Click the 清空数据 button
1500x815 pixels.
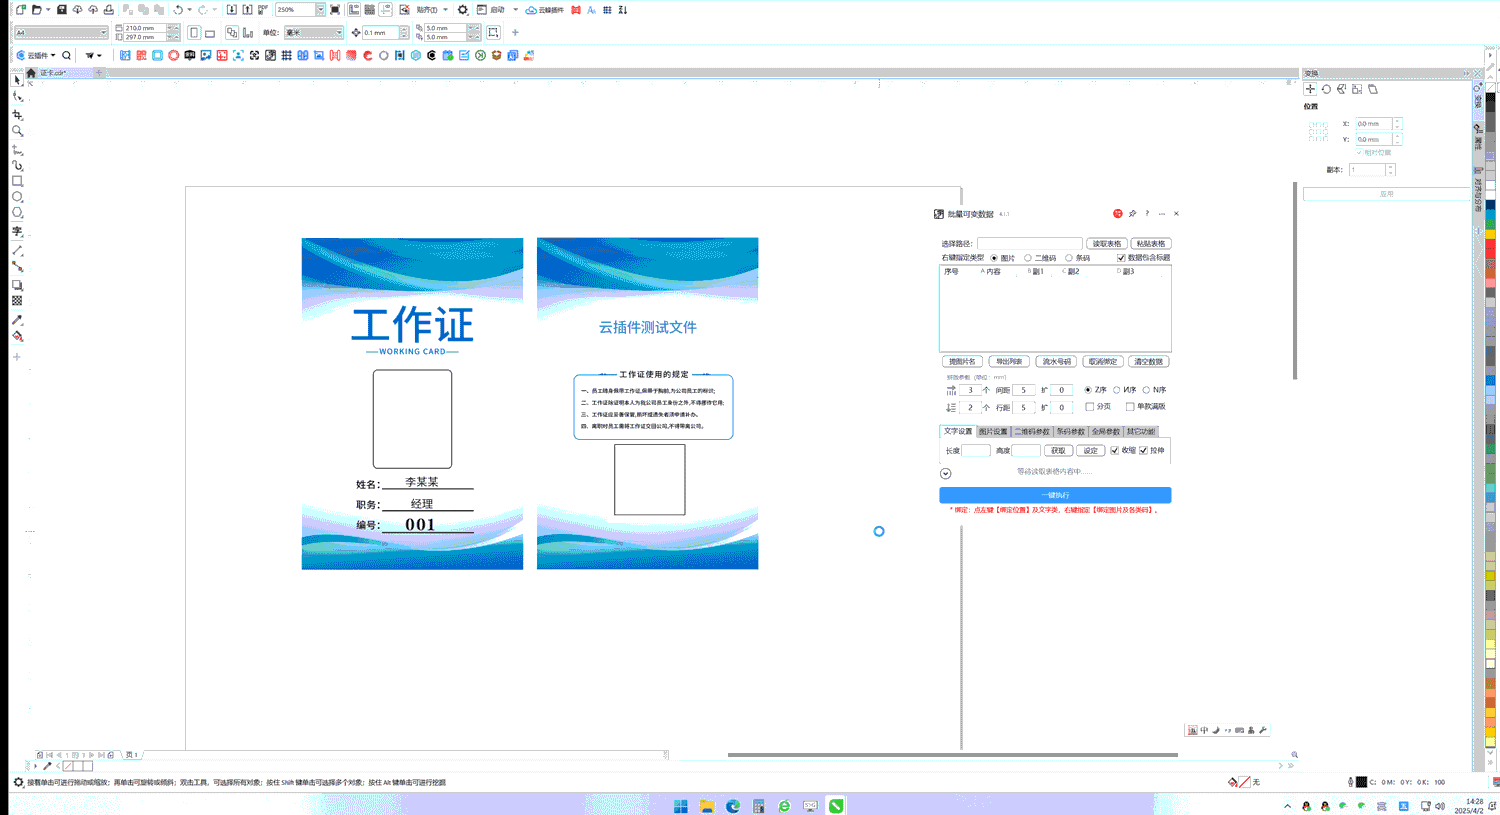(x=1148, y=361)
